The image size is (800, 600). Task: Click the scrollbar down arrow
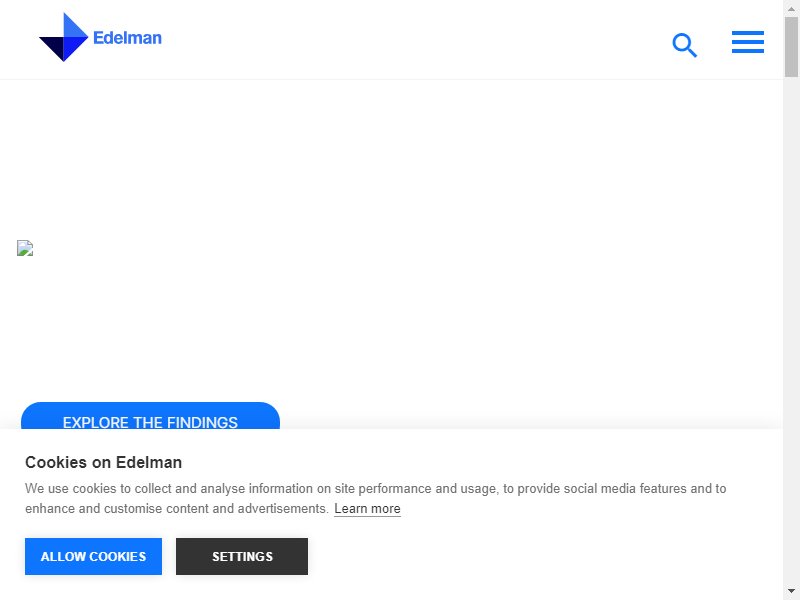pyautogui.click(x=791, y=592)
